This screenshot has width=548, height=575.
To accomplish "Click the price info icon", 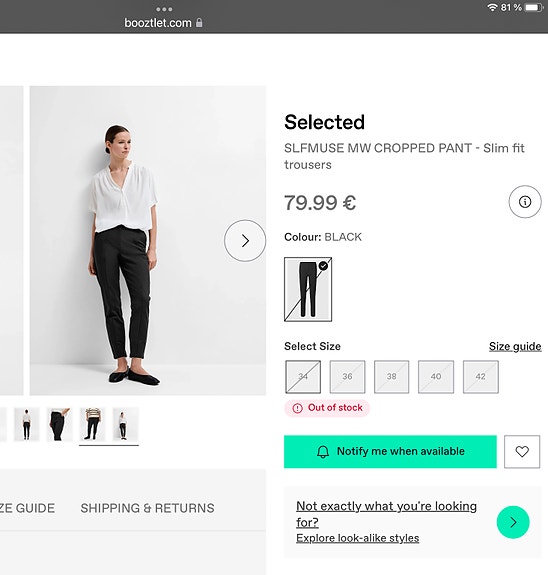I will point(525,202).
